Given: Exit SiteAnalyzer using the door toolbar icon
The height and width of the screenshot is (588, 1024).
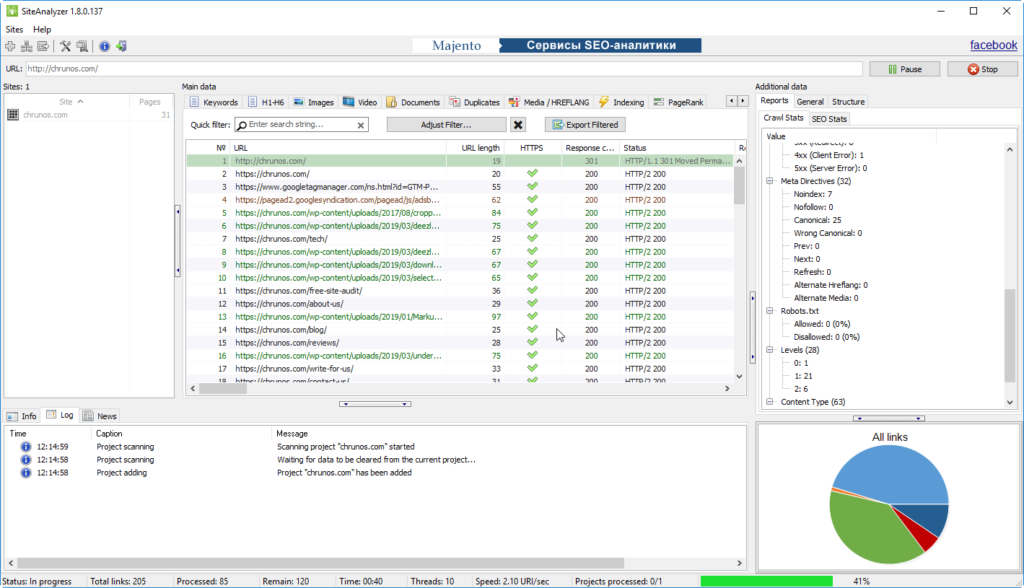Looking at the screenshot, I should (122, 46).
